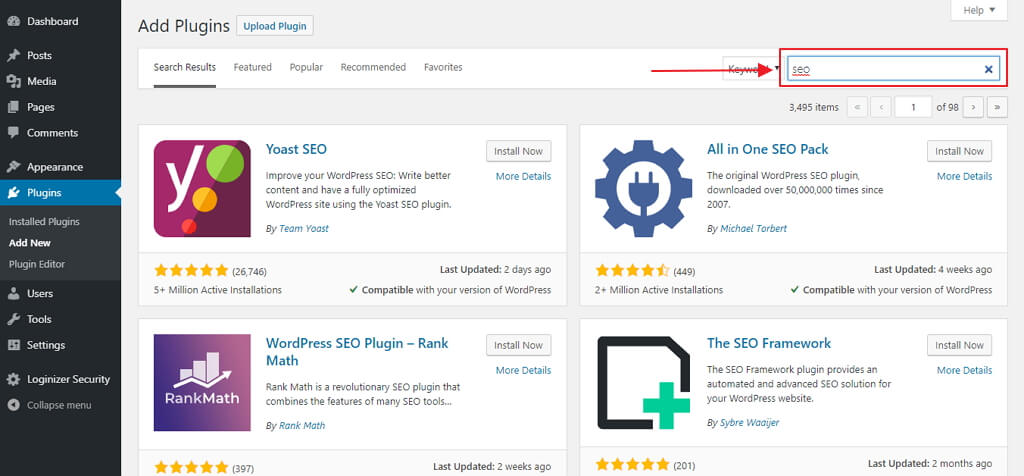1024x476 pixels.
Task: Open Plugin Editor submenu item
Action: tap(37, 264)
